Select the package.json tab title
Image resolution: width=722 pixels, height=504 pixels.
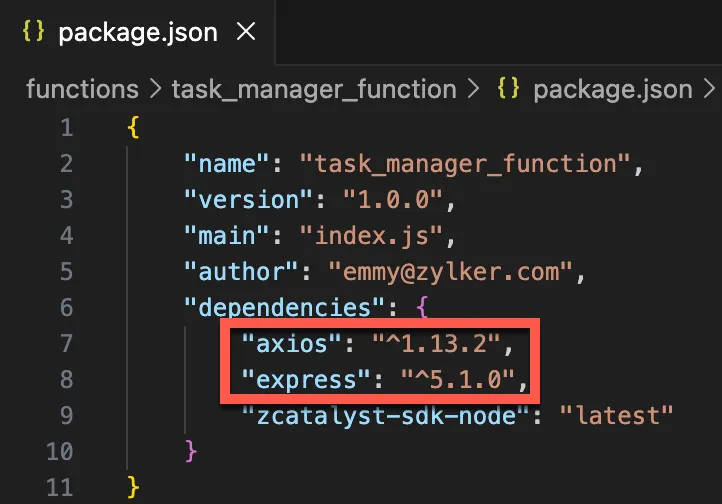[x=138, y=32]
